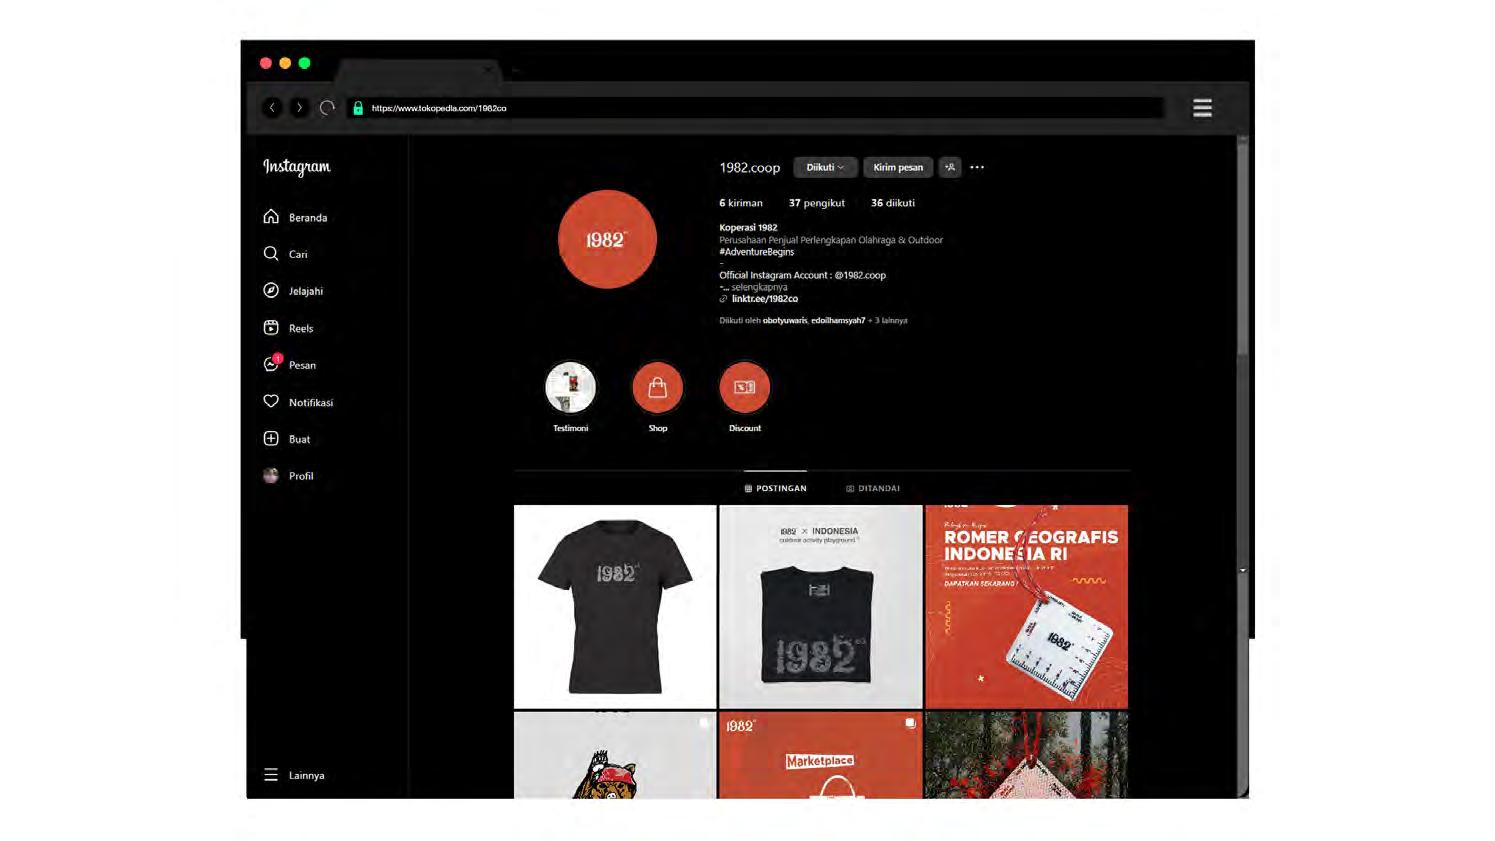
Task: Open Notifikasi heart icon
Action: pos(271,402)
